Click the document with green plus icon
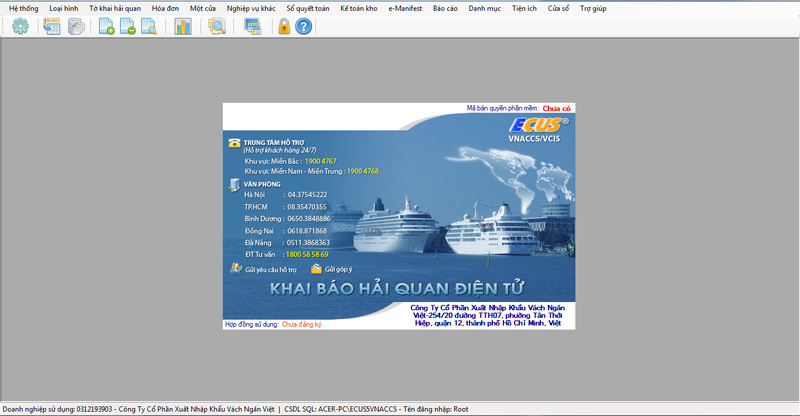Screen dimensions: 800x416 click(x=106, y=26)
